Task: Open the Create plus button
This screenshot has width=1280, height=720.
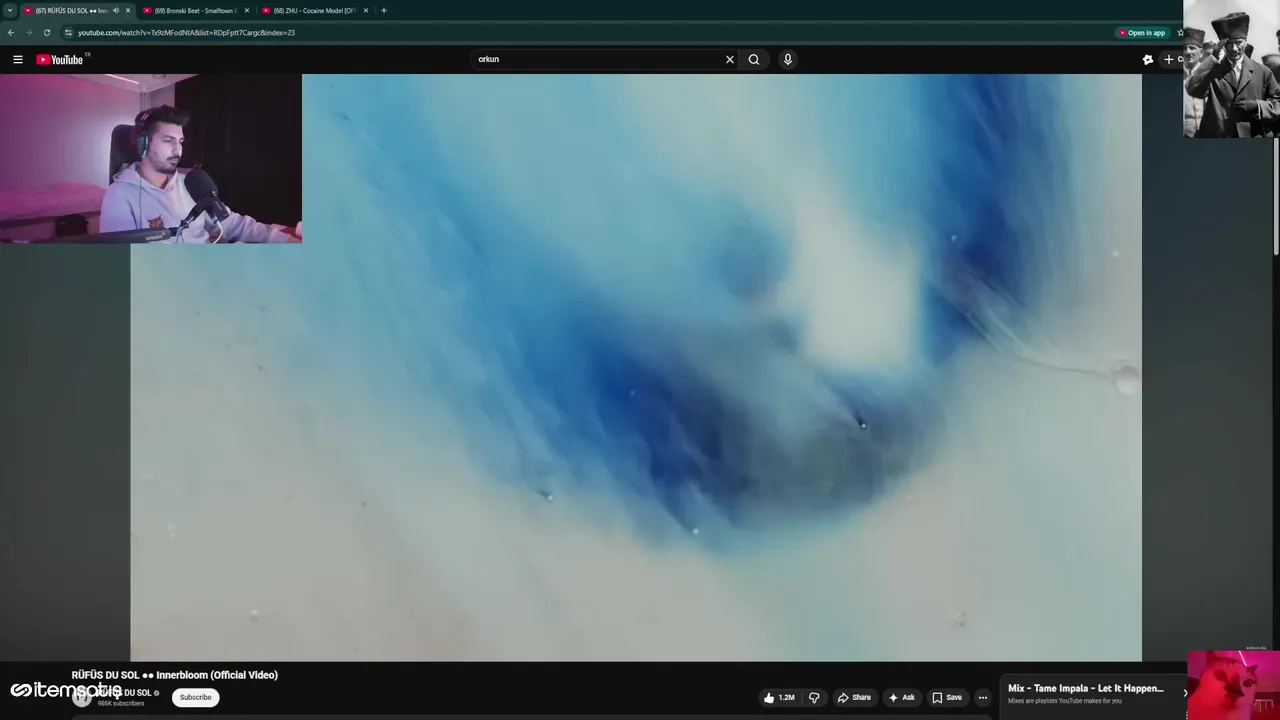Action: 1172,59
